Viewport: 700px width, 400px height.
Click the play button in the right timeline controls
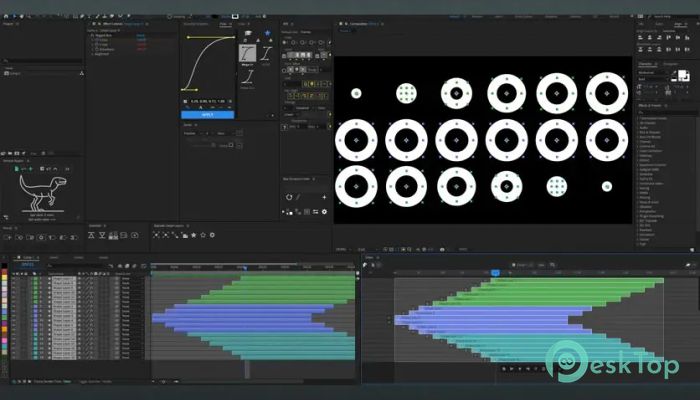tap(512, 369)
